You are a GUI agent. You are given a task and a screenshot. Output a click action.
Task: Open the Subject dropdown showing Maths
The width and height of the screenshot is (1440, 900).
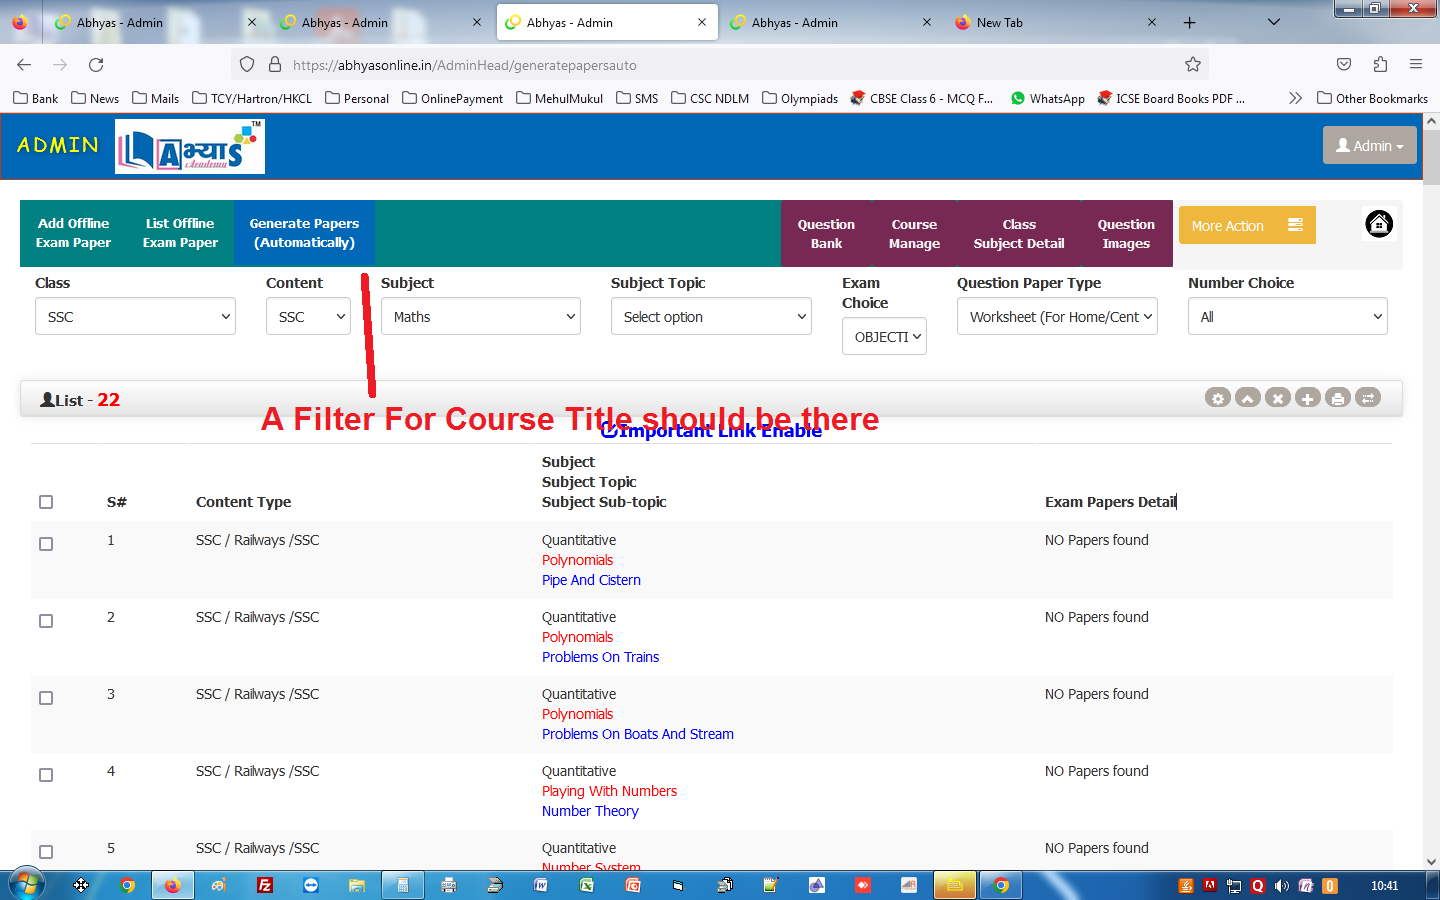[x=480, y=317]
